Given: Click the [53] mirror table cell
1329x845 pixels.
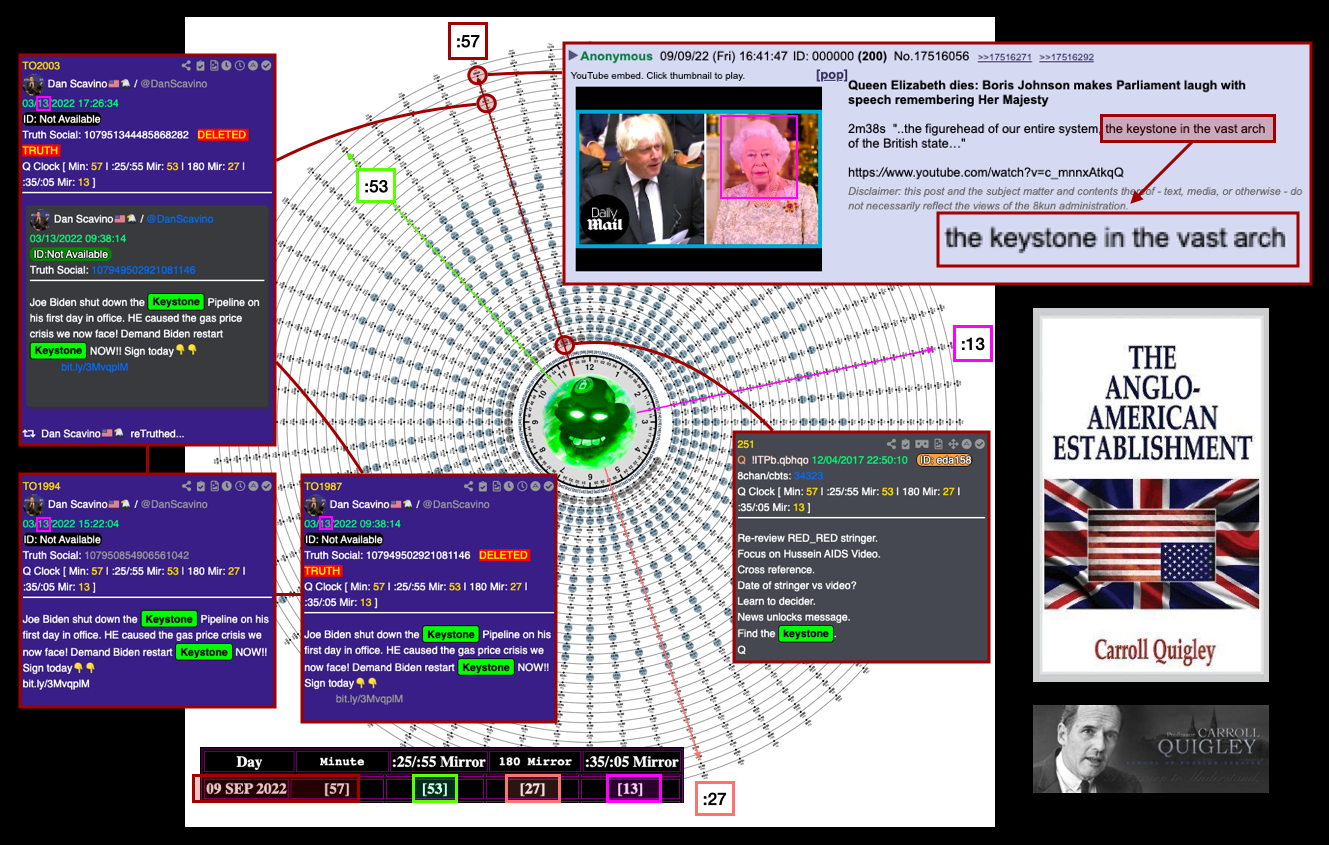Looking at the screenshot, I should pos(434,788).
